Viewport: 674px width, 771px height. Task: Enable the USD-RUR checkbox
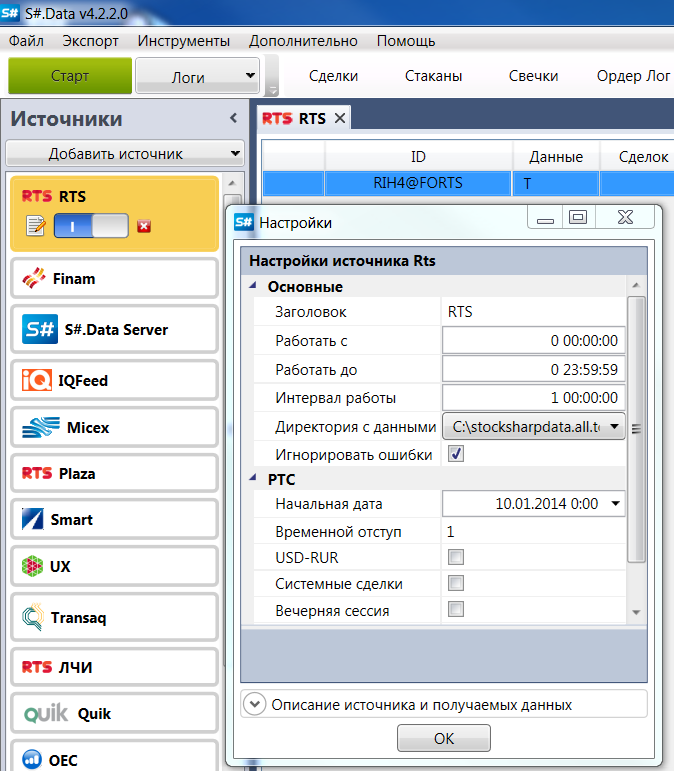[x=456, y=557]
